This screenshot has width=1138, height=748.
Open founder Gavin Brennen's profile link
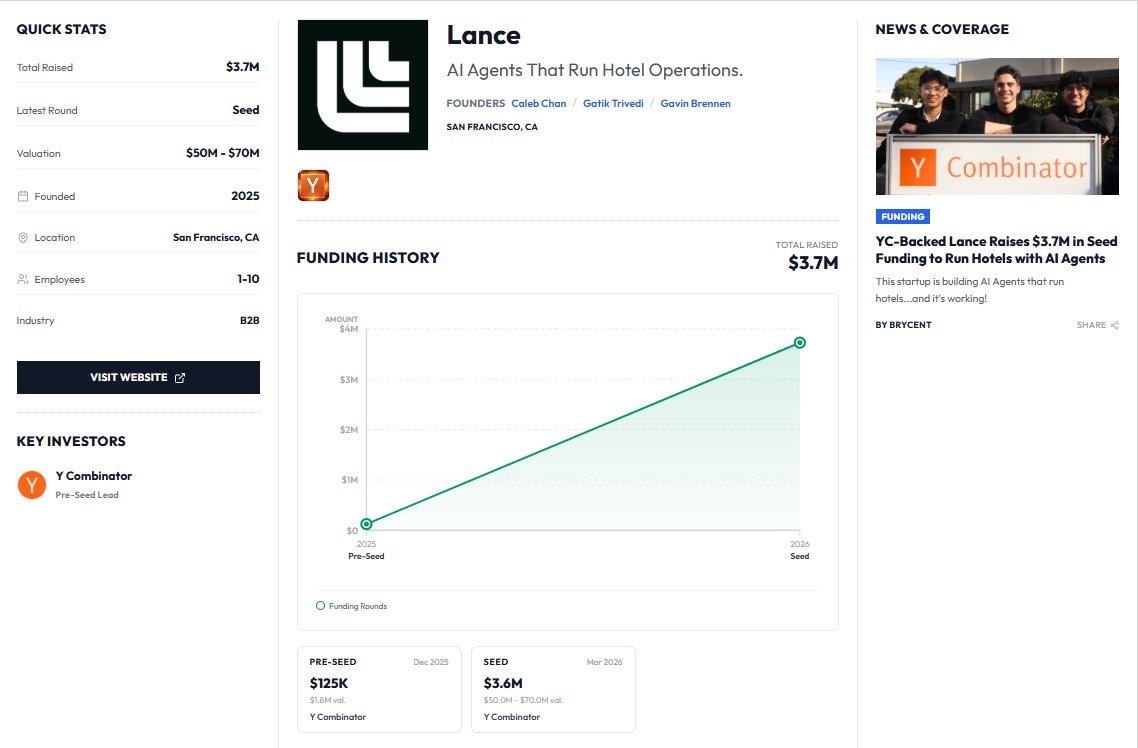(x=695, y=103)
